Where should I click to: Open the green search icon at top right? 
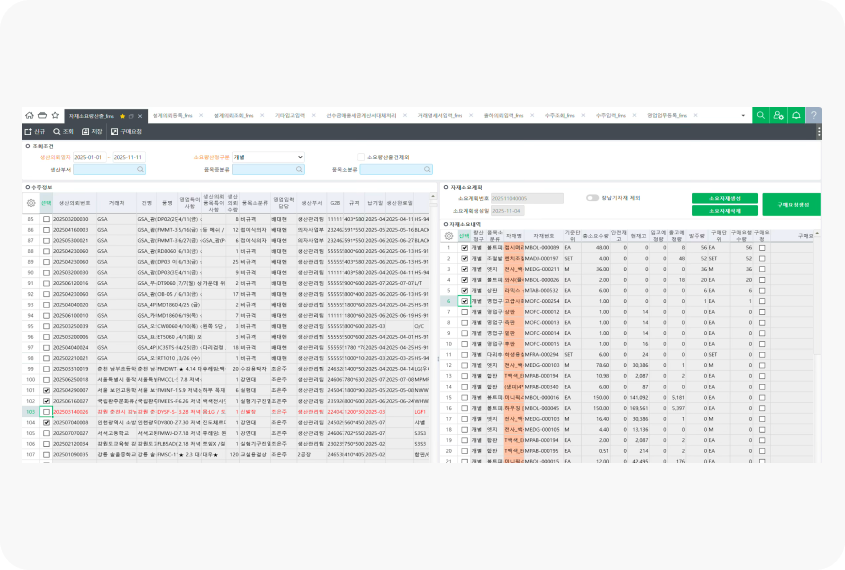tap(761, 116)
